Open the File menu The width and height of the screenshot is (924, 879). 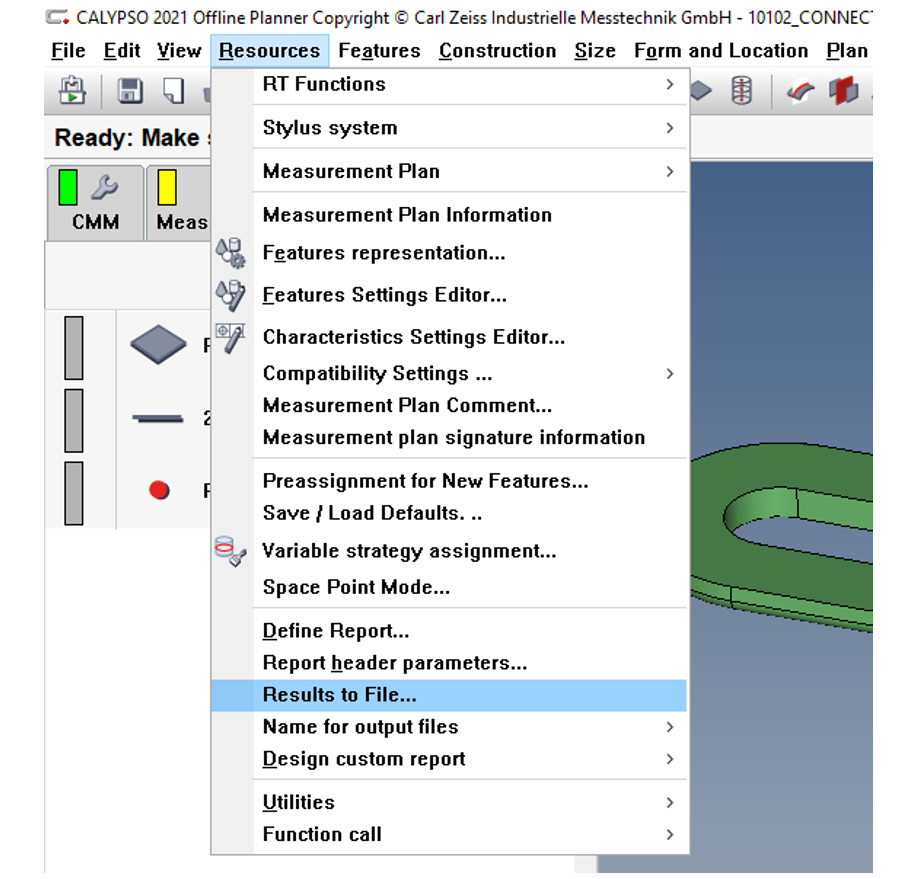[68, 51]
